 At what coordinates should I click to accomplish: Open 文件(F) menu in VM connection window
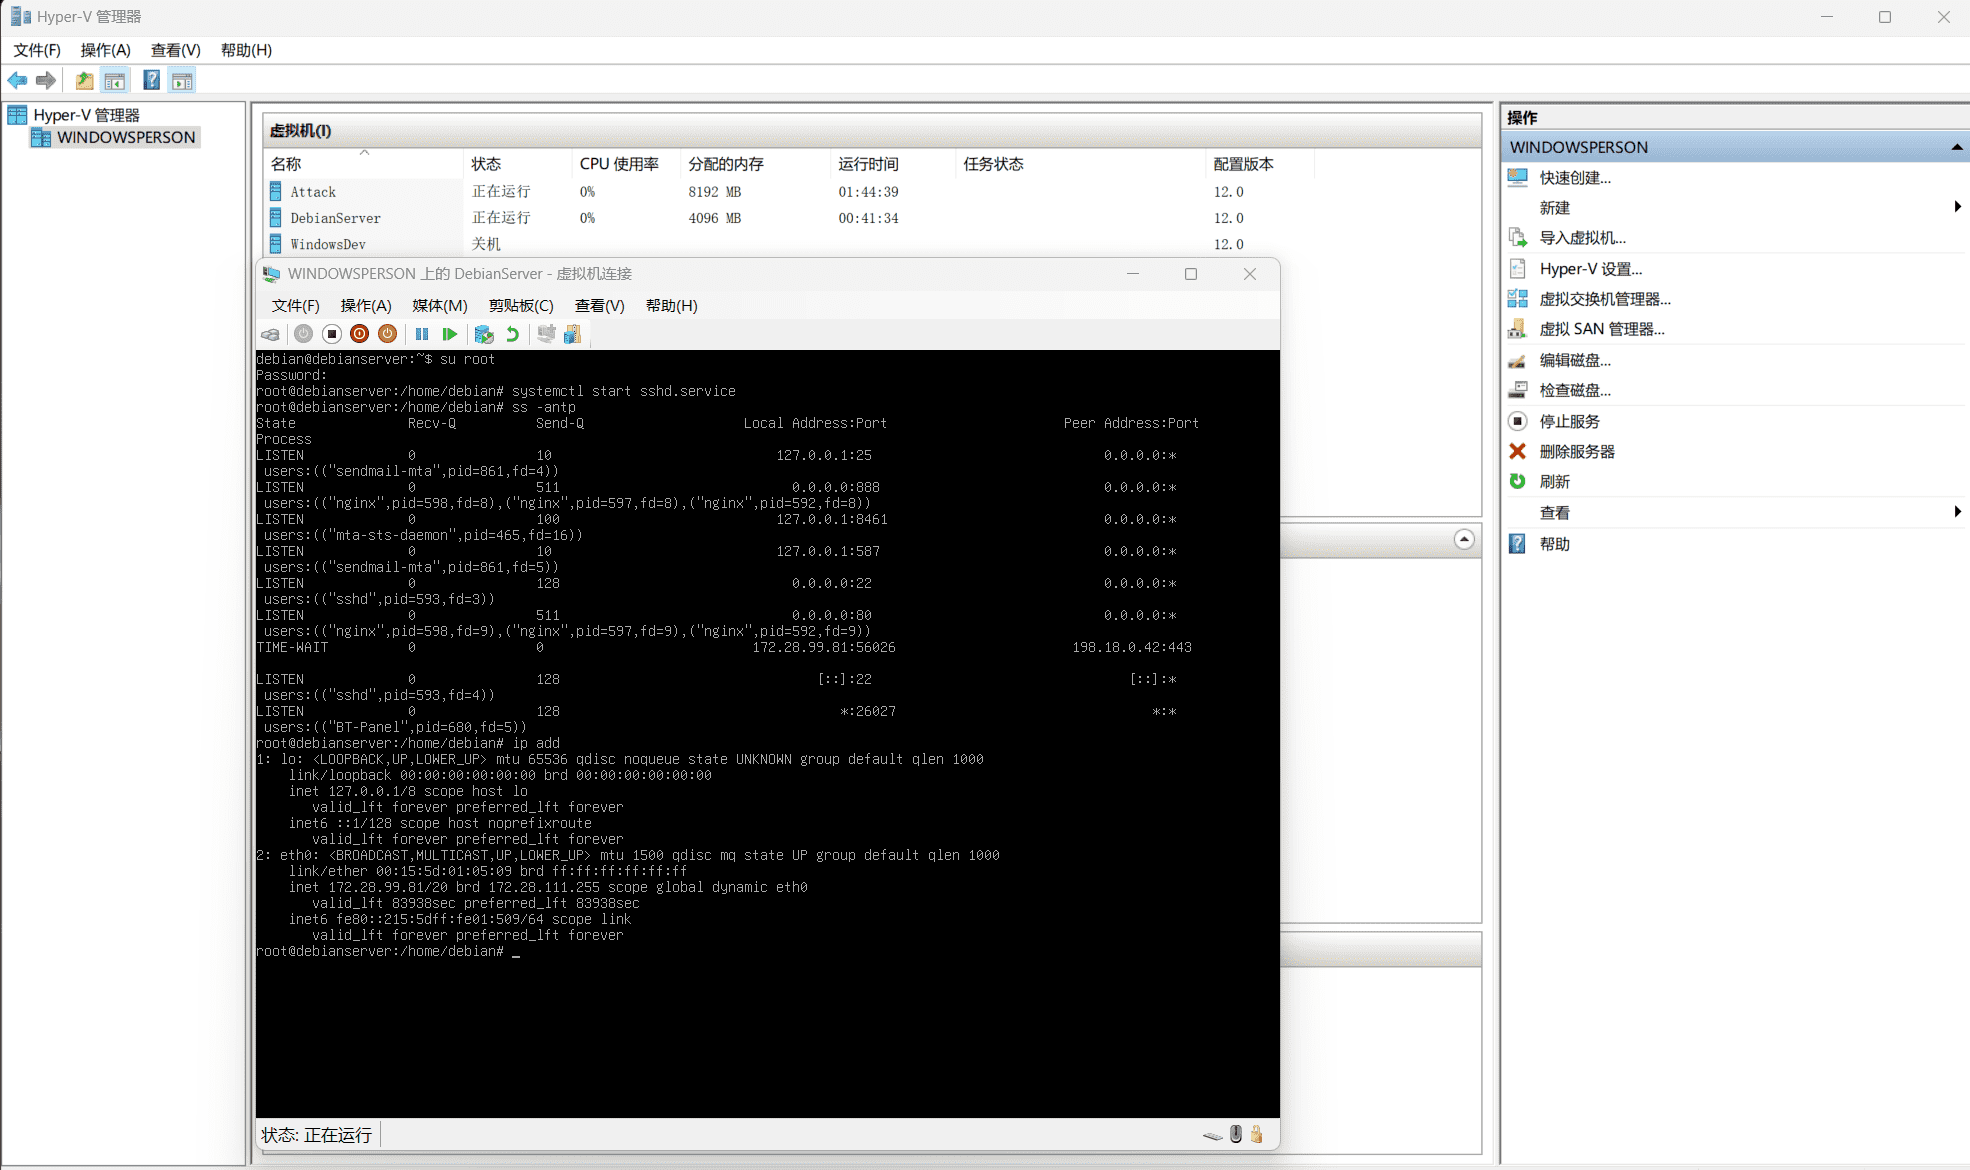(x=296, y=306)
